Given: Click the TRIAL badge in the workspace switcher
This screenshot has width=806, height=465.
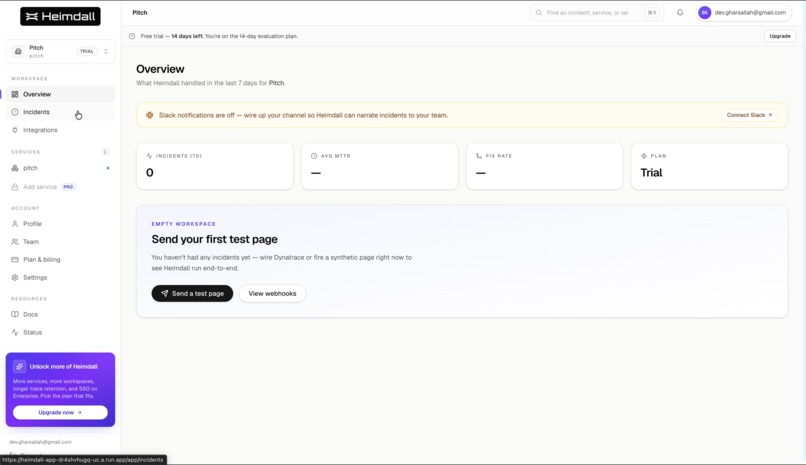Looking at the screenshot, I should [x=86, y=51].
